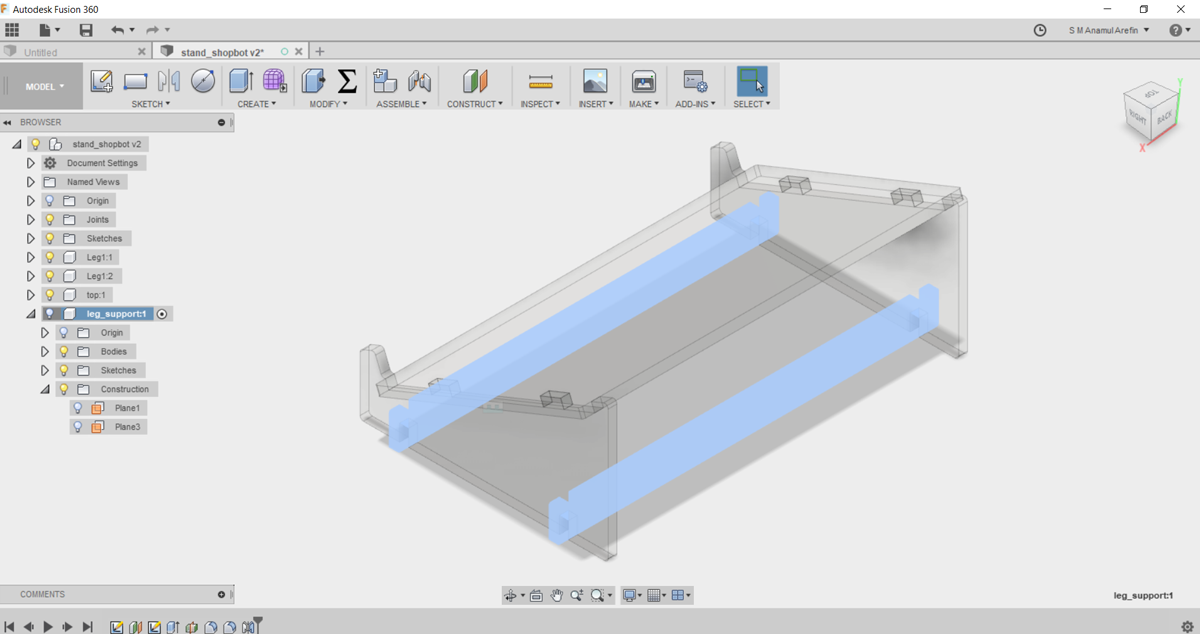1200x634 pixels.
Task: Select the Create Sketch tool
Action: (x=101, y=81)
